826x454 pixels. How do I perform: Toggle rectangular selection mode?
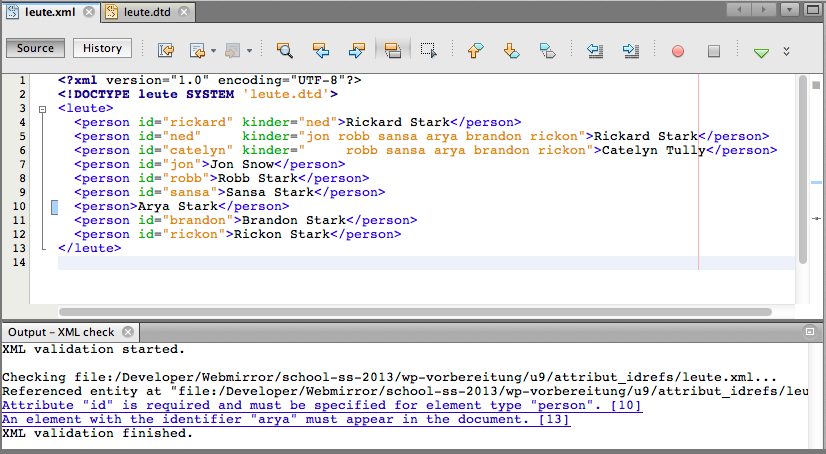428,51
